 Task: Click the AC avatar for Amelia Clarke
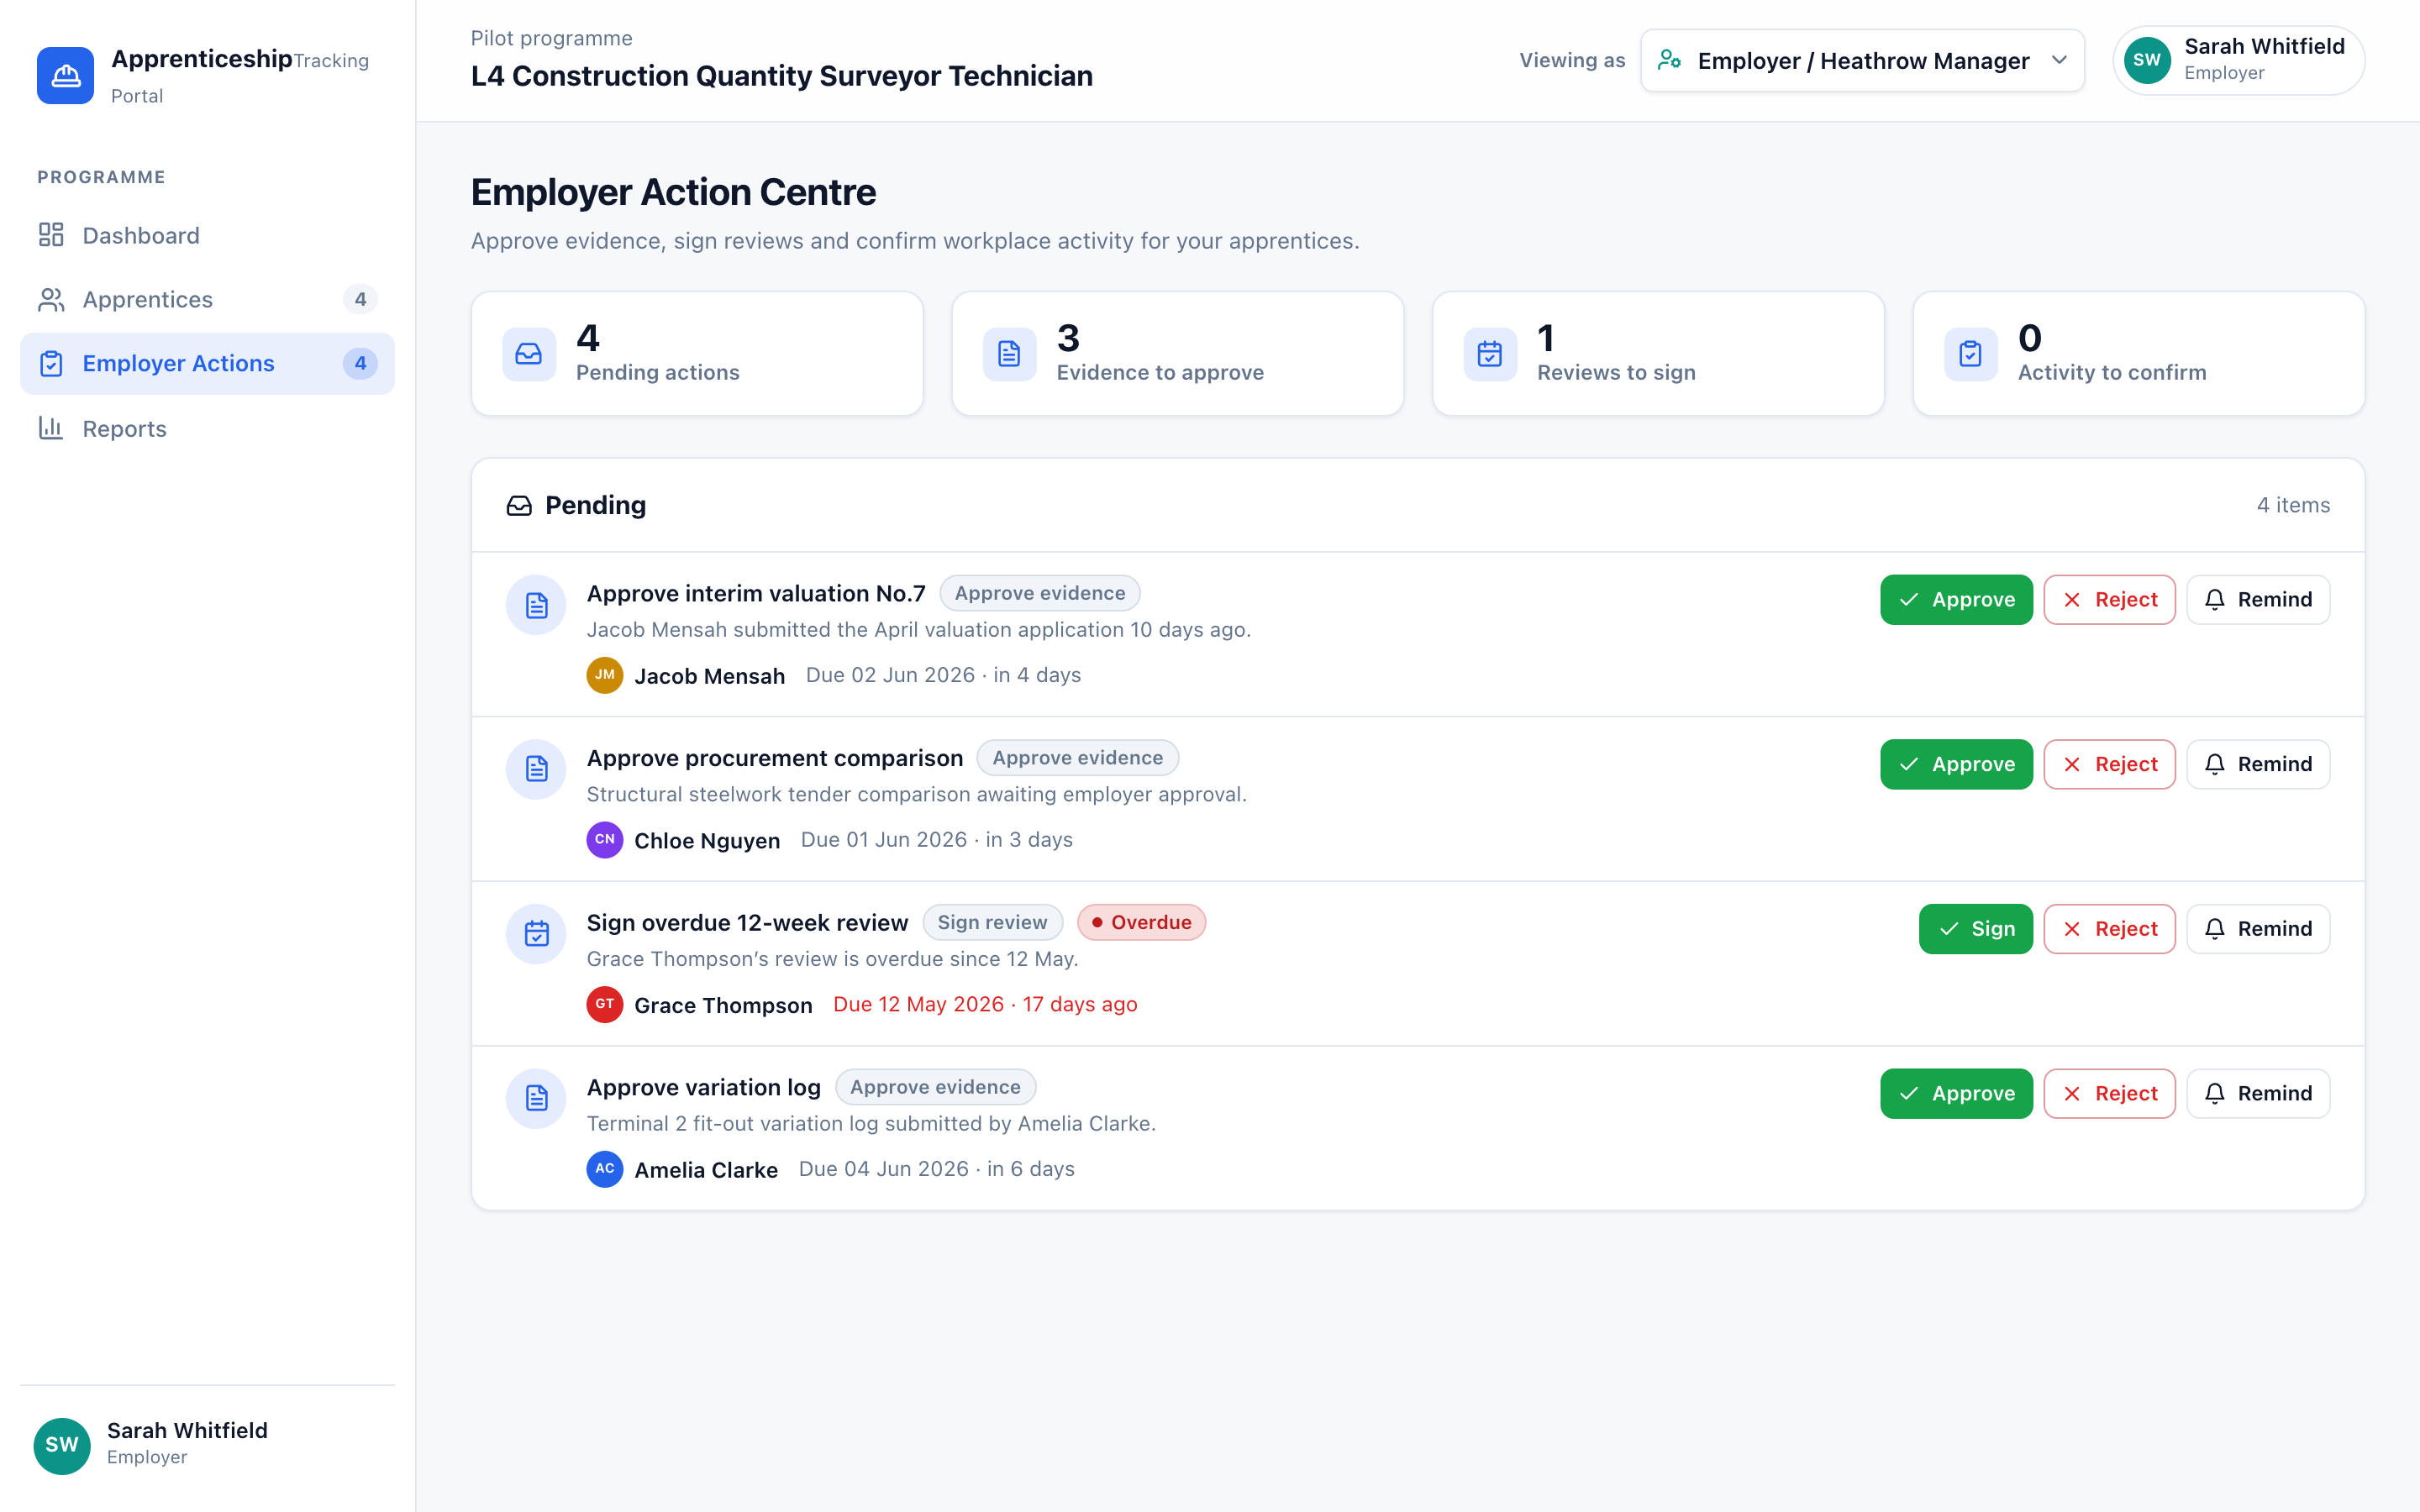(605, 1169)
